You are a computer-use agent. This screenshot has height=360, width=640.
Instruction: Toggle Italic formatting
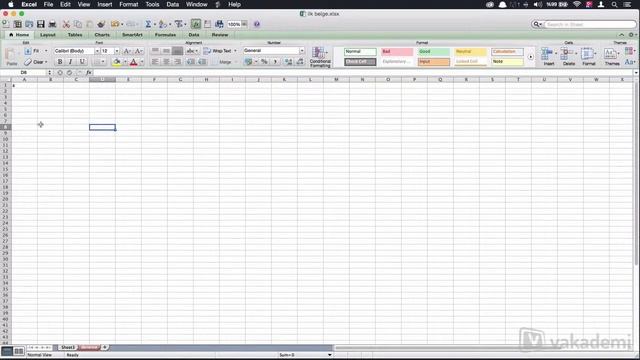coord(71,62)
